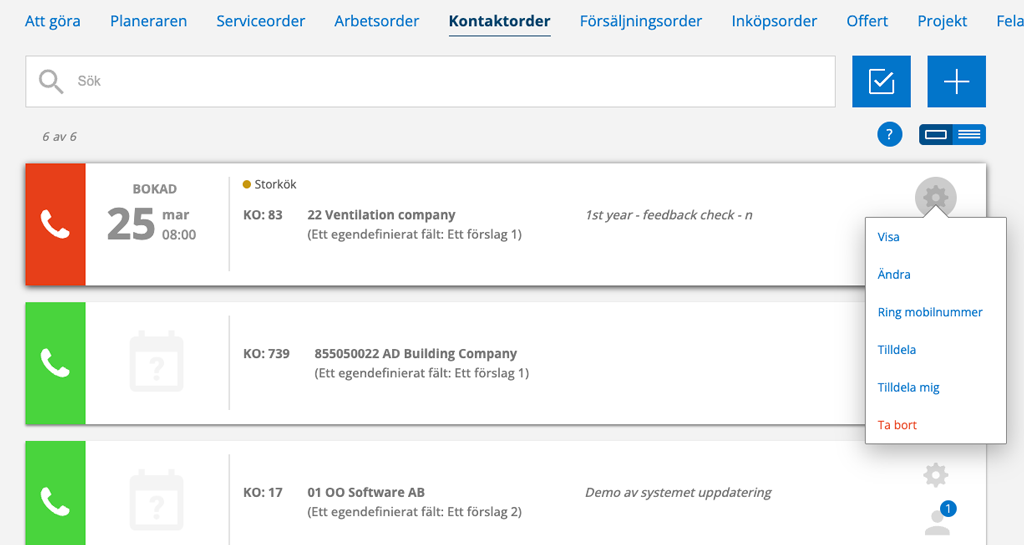This screenshot has height=545, width=1024.
Task: Click into the Sök search field
Action: 430,82
